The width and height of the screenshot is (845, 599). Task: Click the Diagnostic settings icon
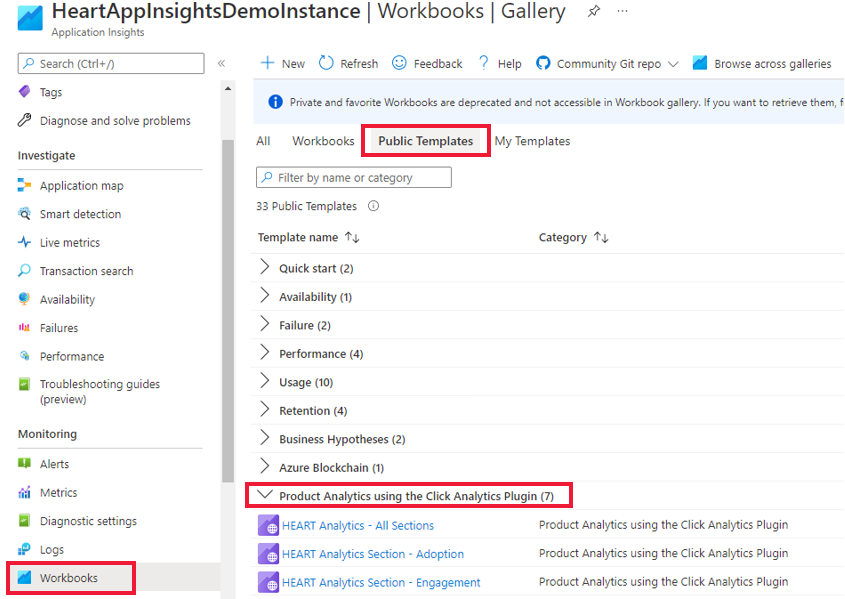point(24,520)
